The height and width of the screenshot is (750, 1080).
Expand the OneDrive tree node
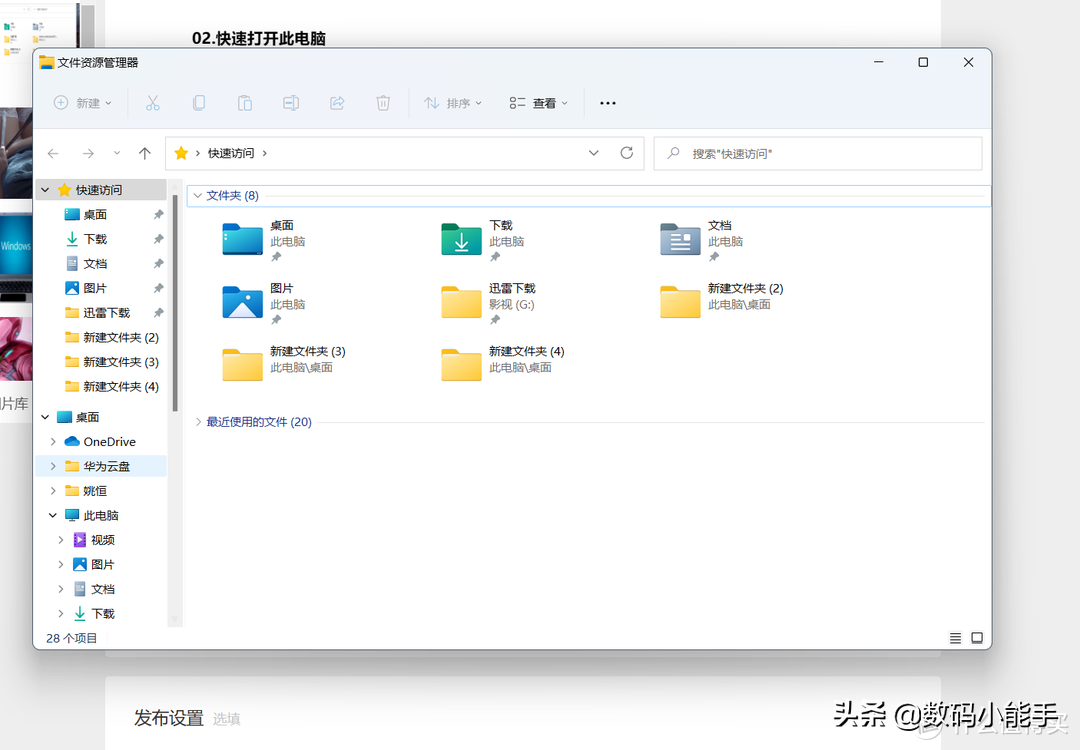click(53, 441)
